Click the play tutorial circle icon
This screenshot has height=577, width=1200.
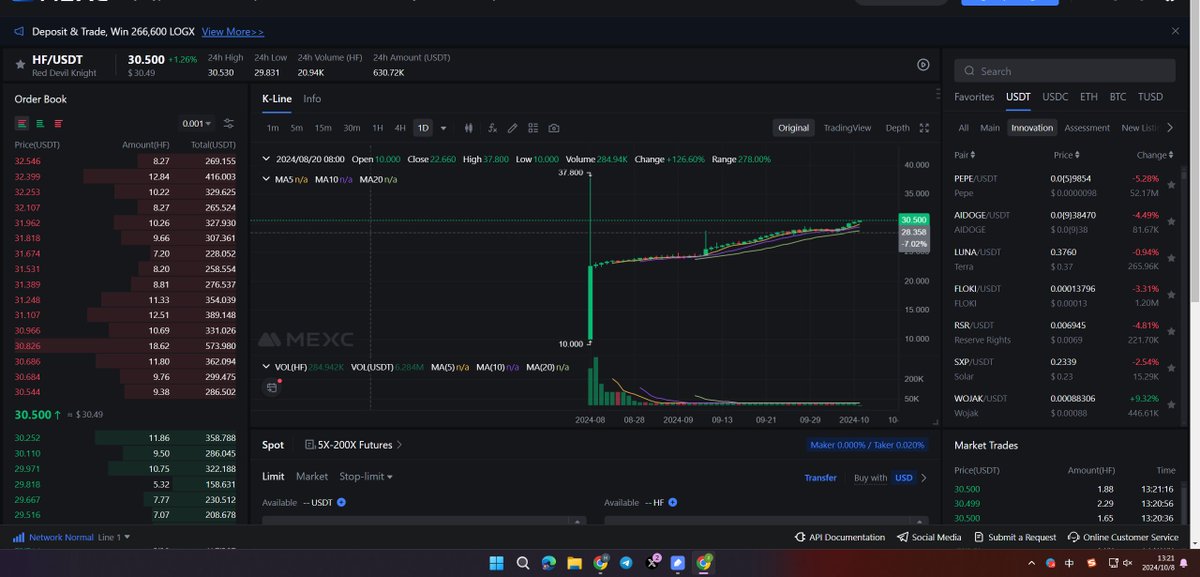(923, 65)
